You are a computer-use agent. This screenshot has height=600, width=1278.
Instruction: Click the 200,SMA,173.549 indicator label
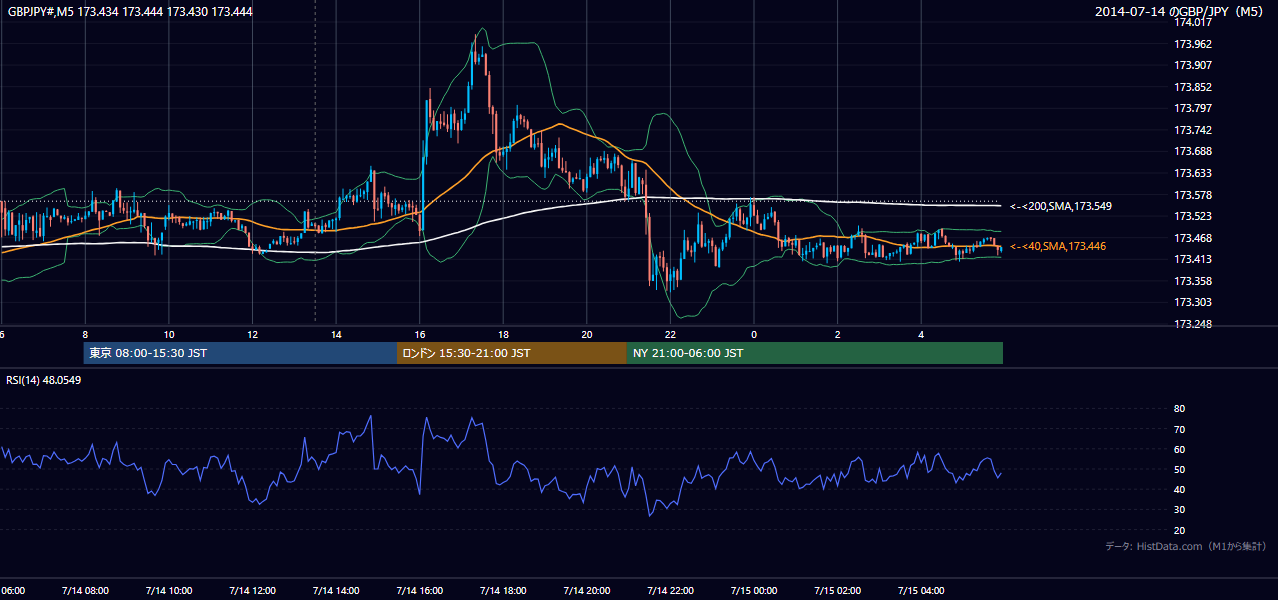pos(1061,206)
